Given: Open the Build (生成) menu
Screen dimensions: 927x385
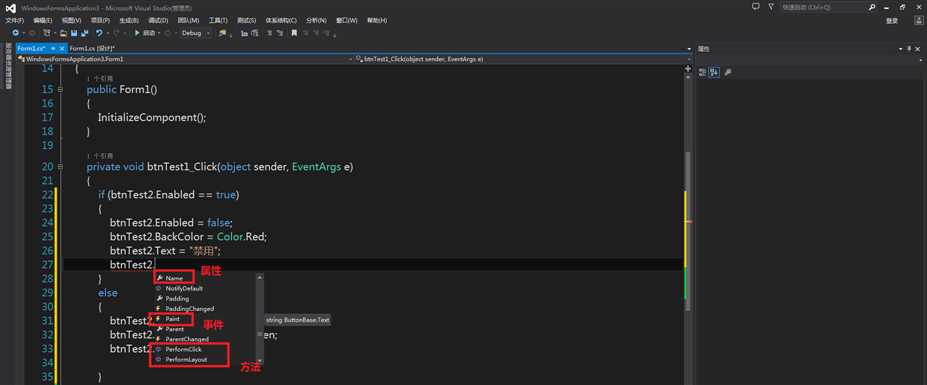Looking at the screenshot, I should [129, 20].
